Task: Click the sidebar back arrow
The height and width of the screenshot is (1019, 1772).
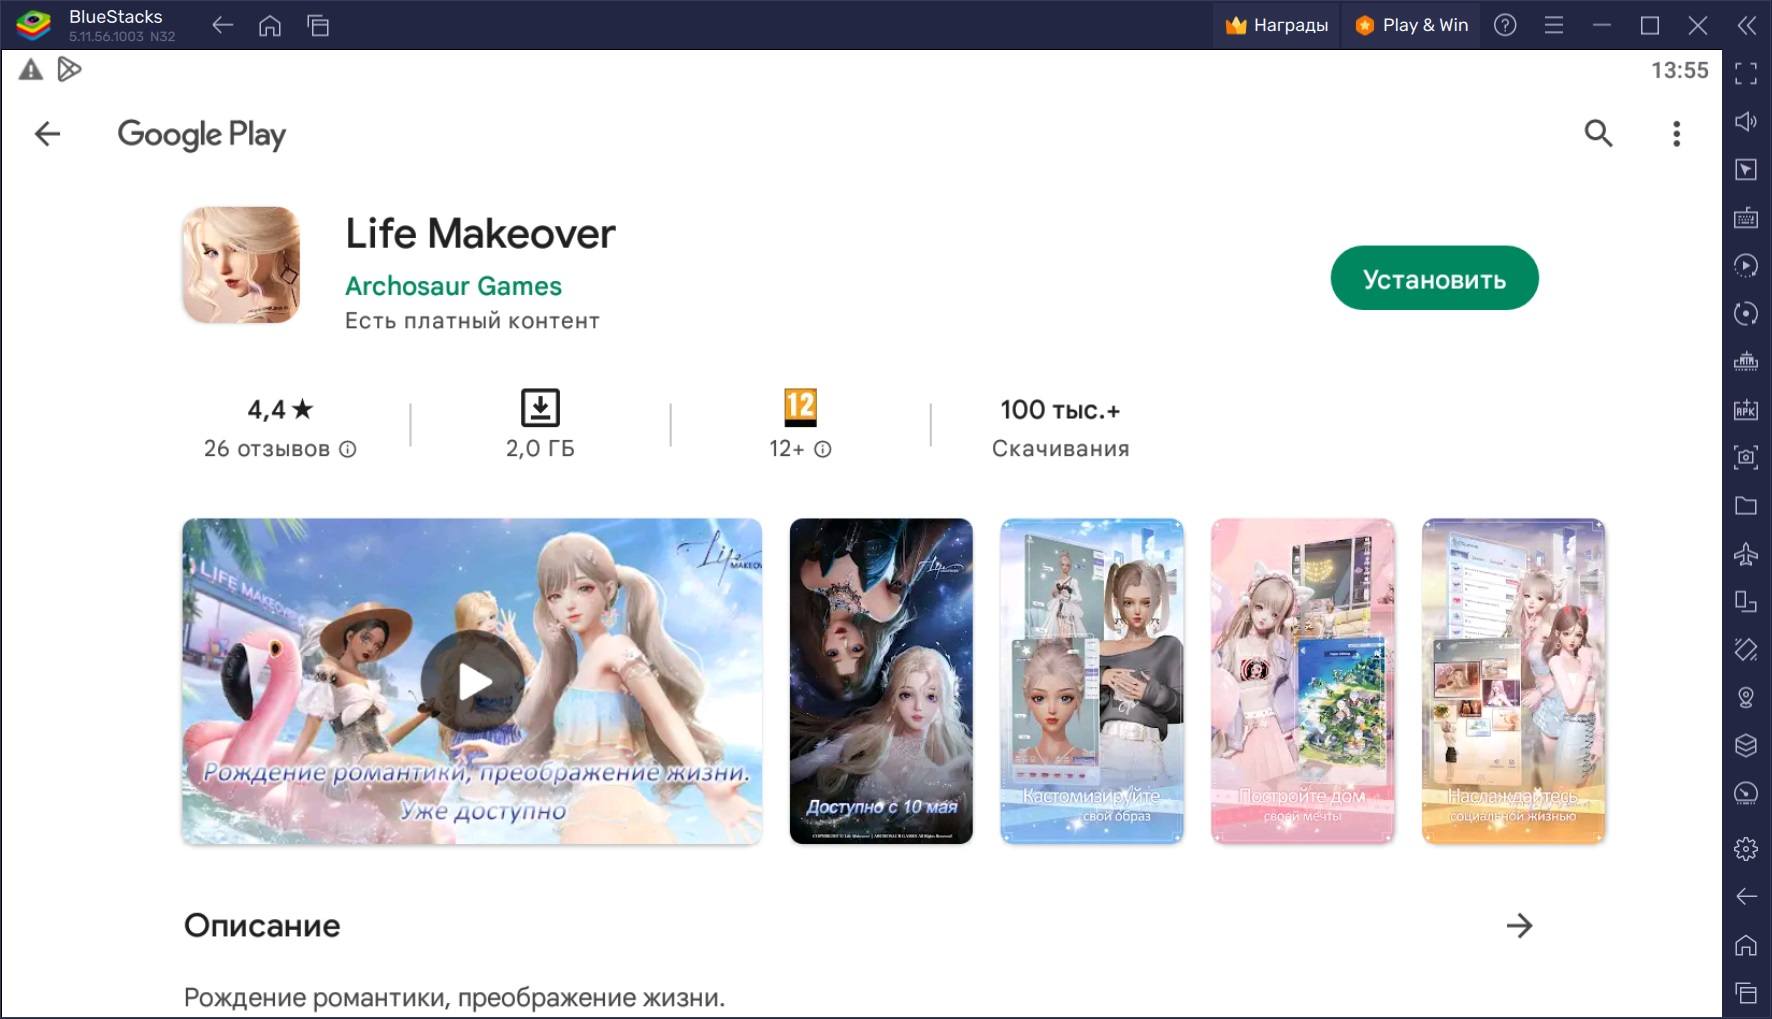Action: pyautogui.click(x=1746, y=896)
